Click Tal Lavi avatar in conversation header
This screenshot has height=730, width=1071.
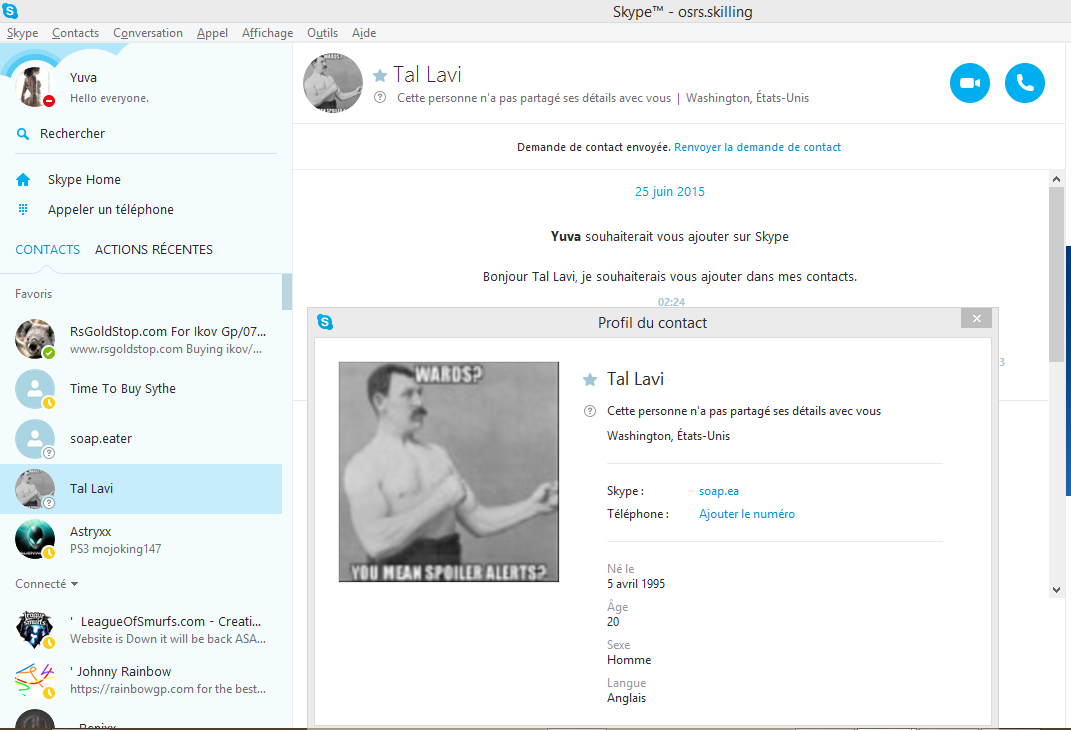tap(333, 83)
